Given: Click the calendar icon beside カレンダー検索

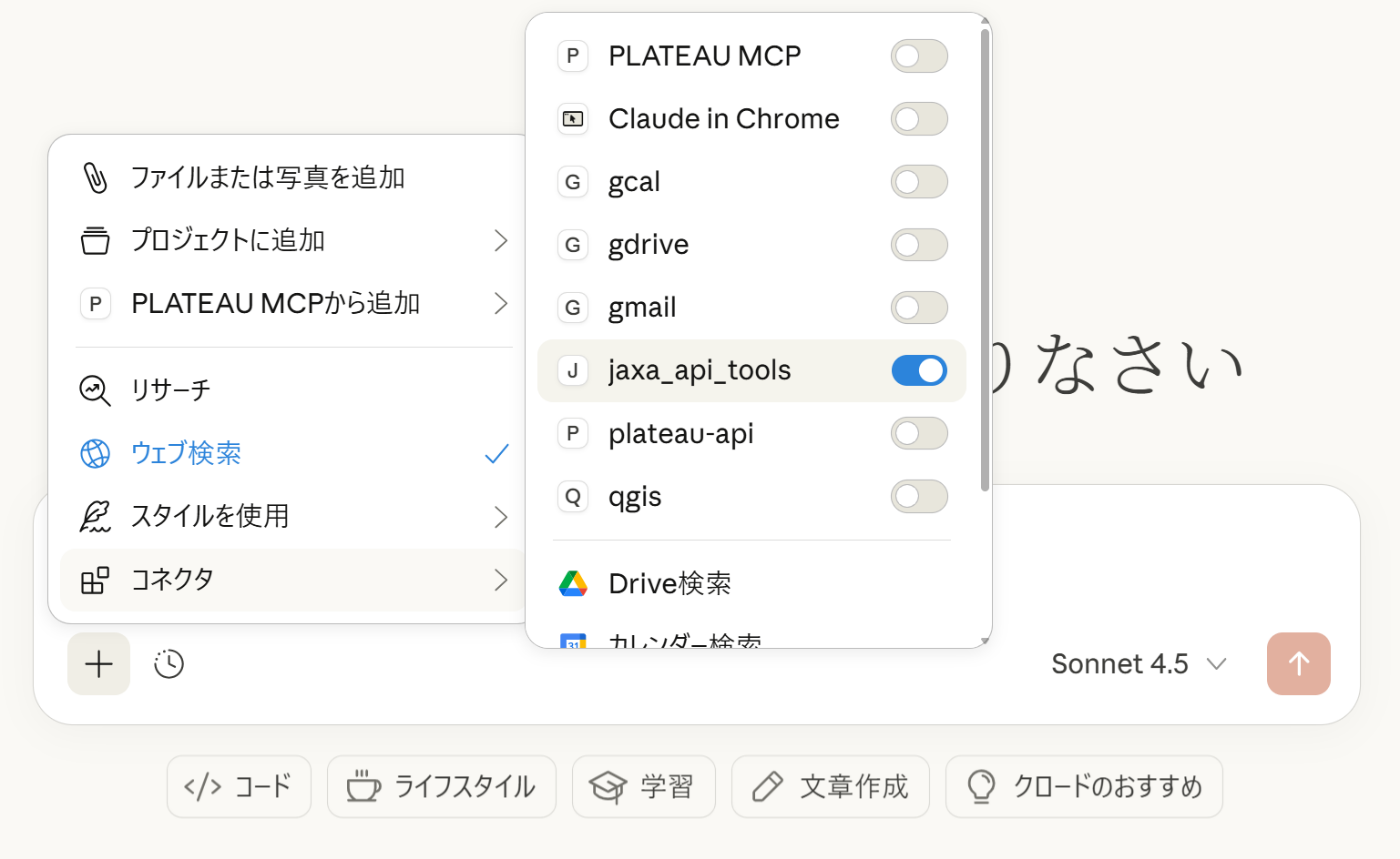Looking at the screenshot, I should click(573, 642).
